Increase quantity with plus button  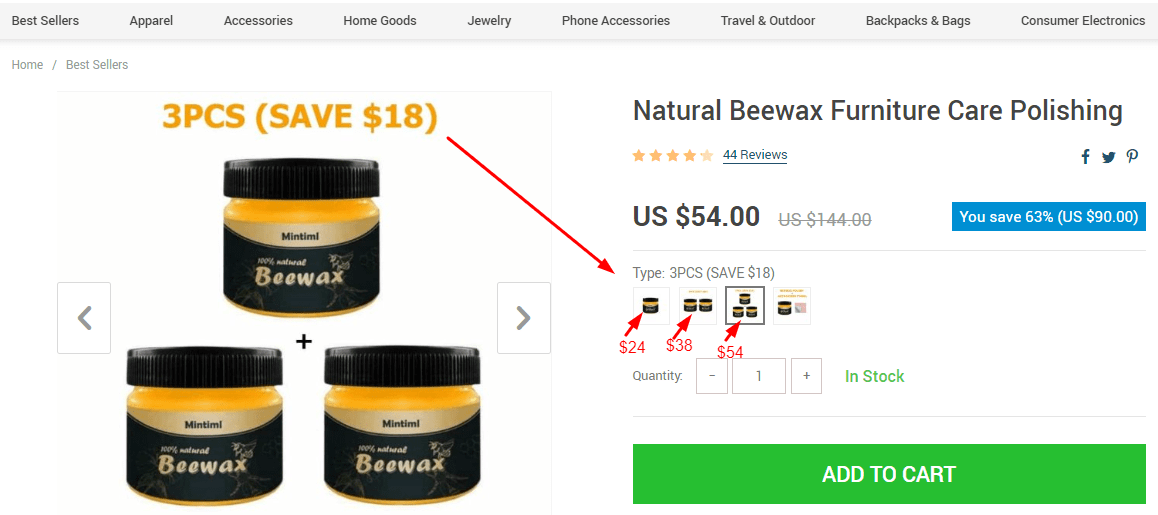pos(806,376)
